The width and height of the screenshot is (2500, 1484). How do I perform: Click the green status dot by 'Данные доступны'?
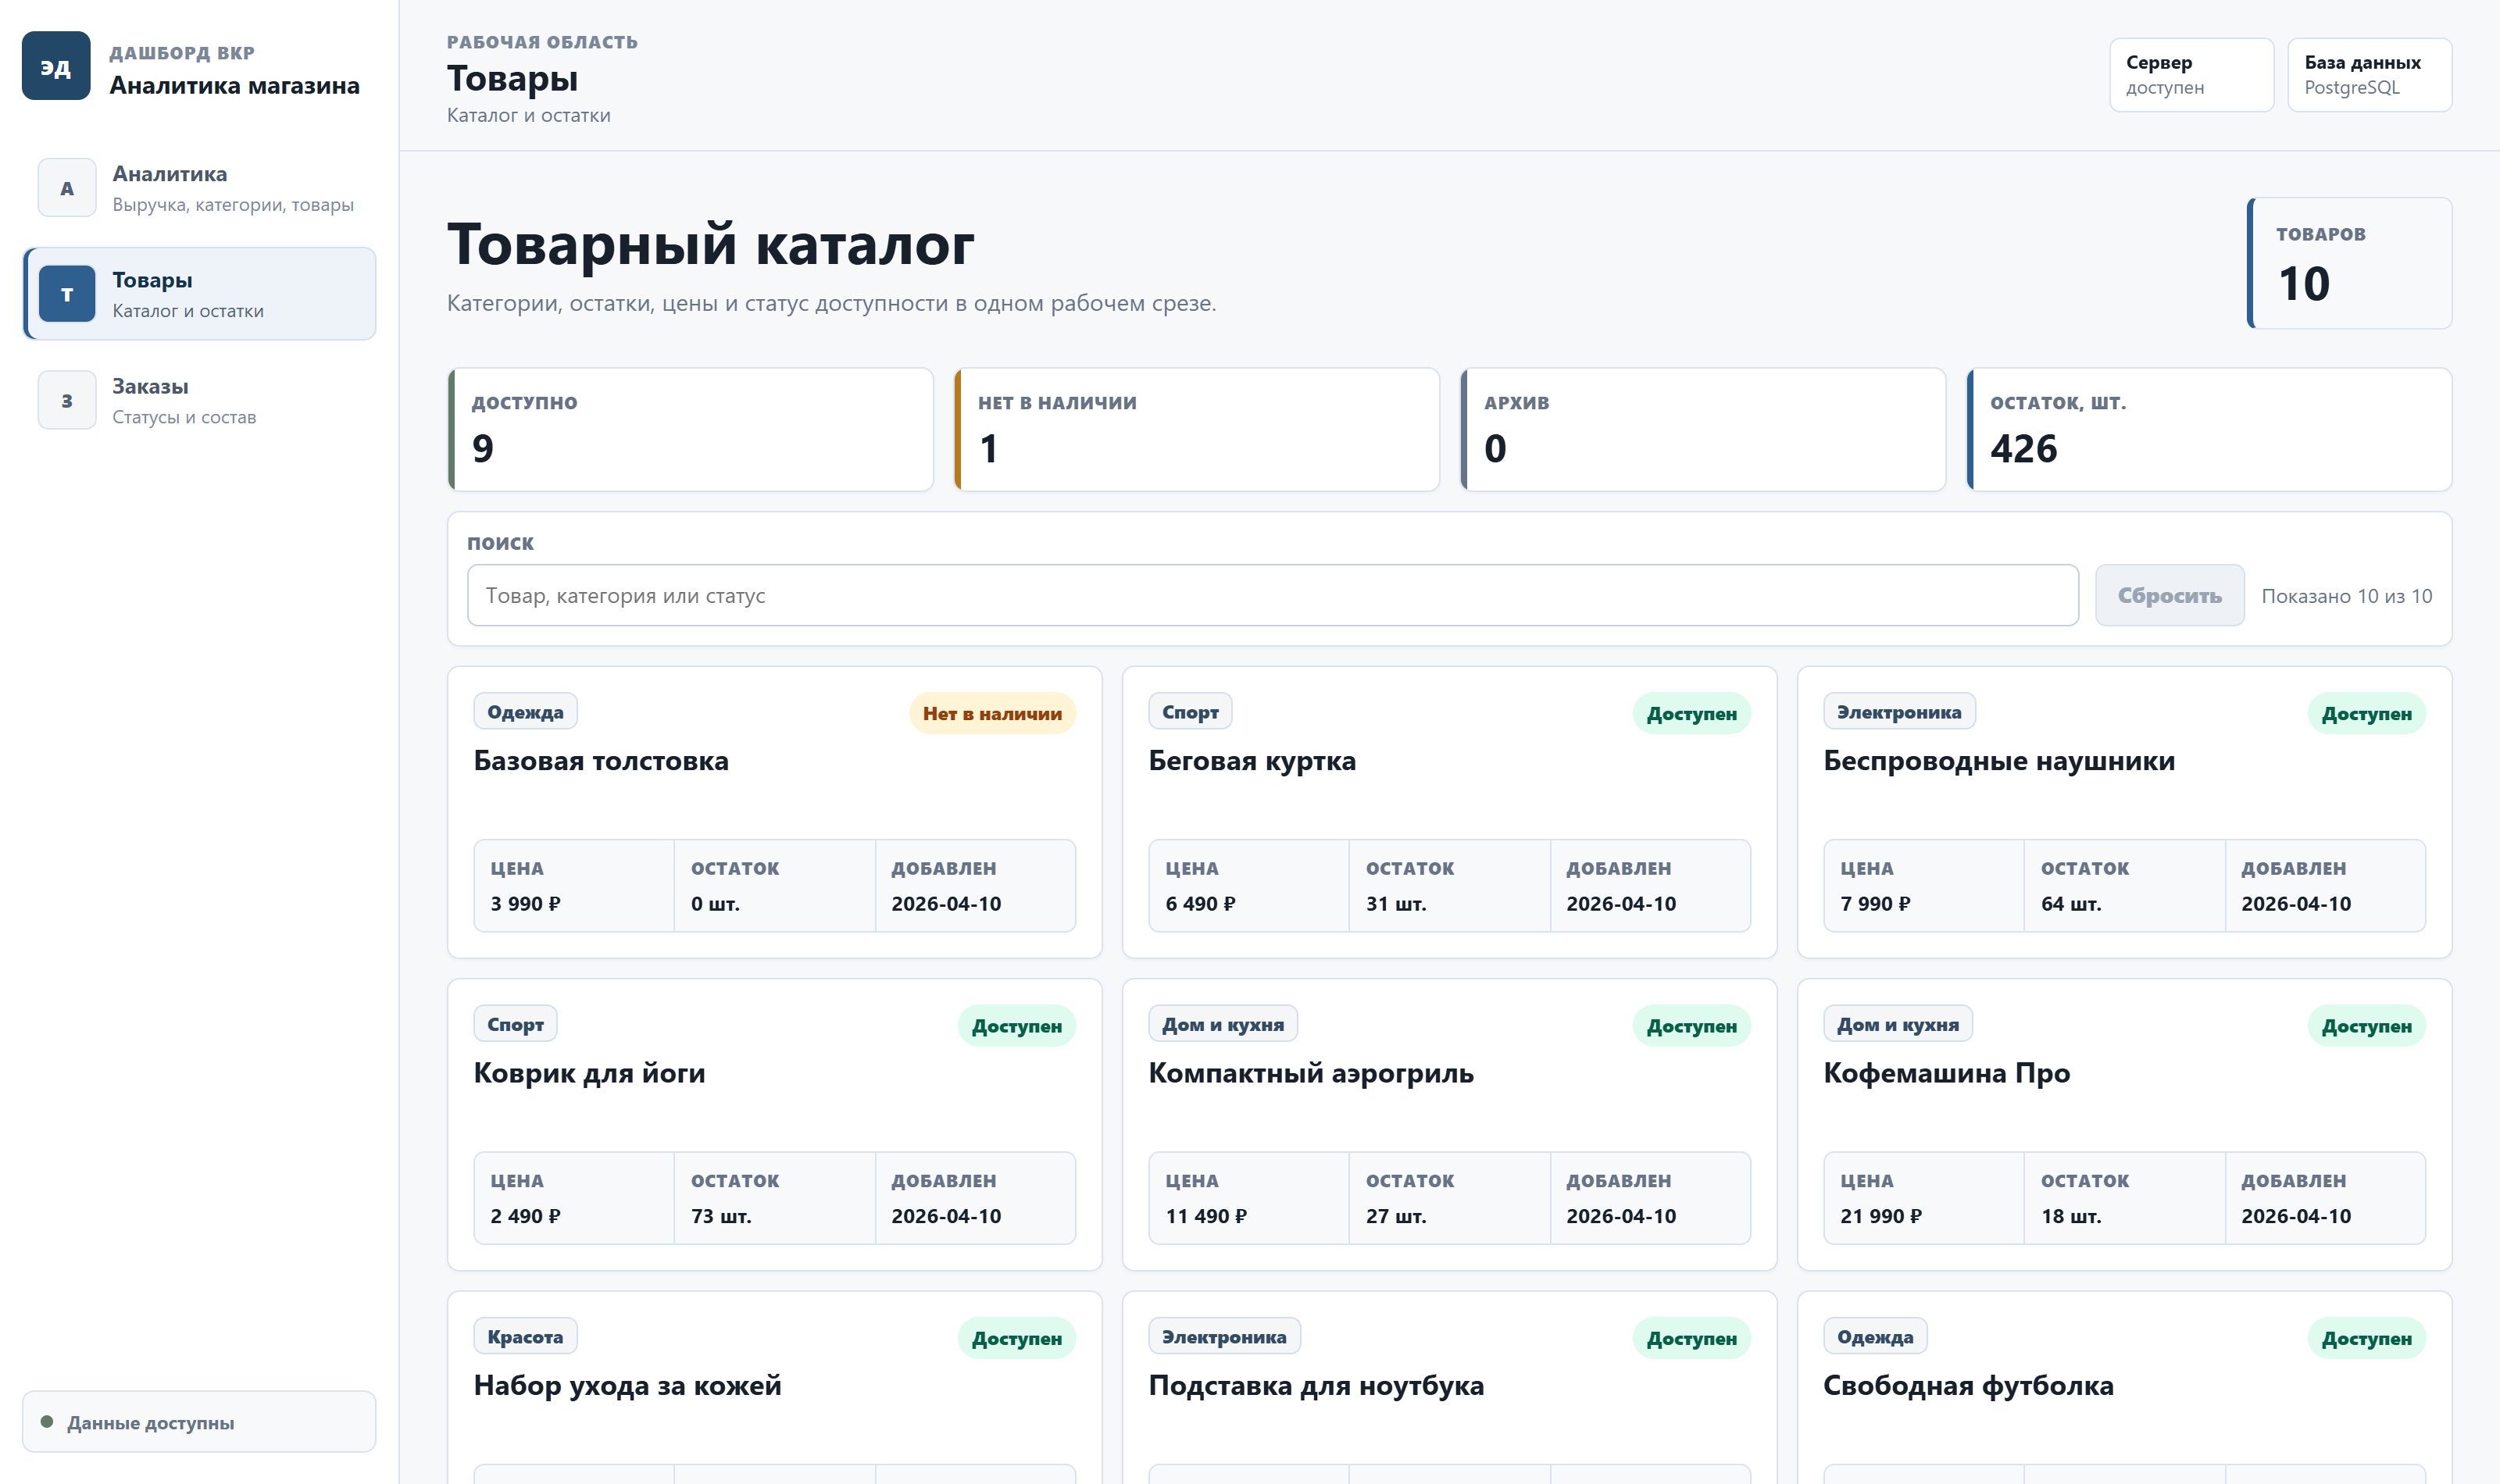point(46,1422)
